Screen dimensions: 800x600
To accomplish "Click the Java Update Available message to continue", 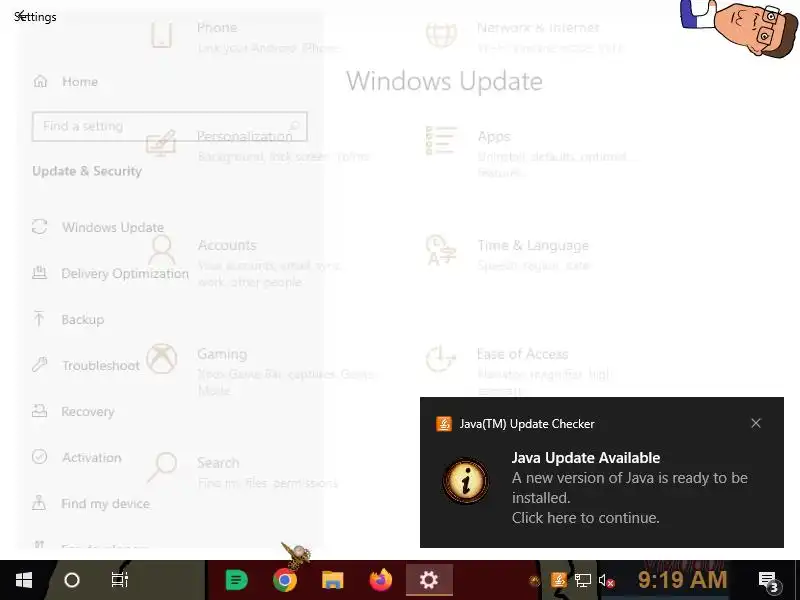I will pyautogui.click(x=630, y=487).
